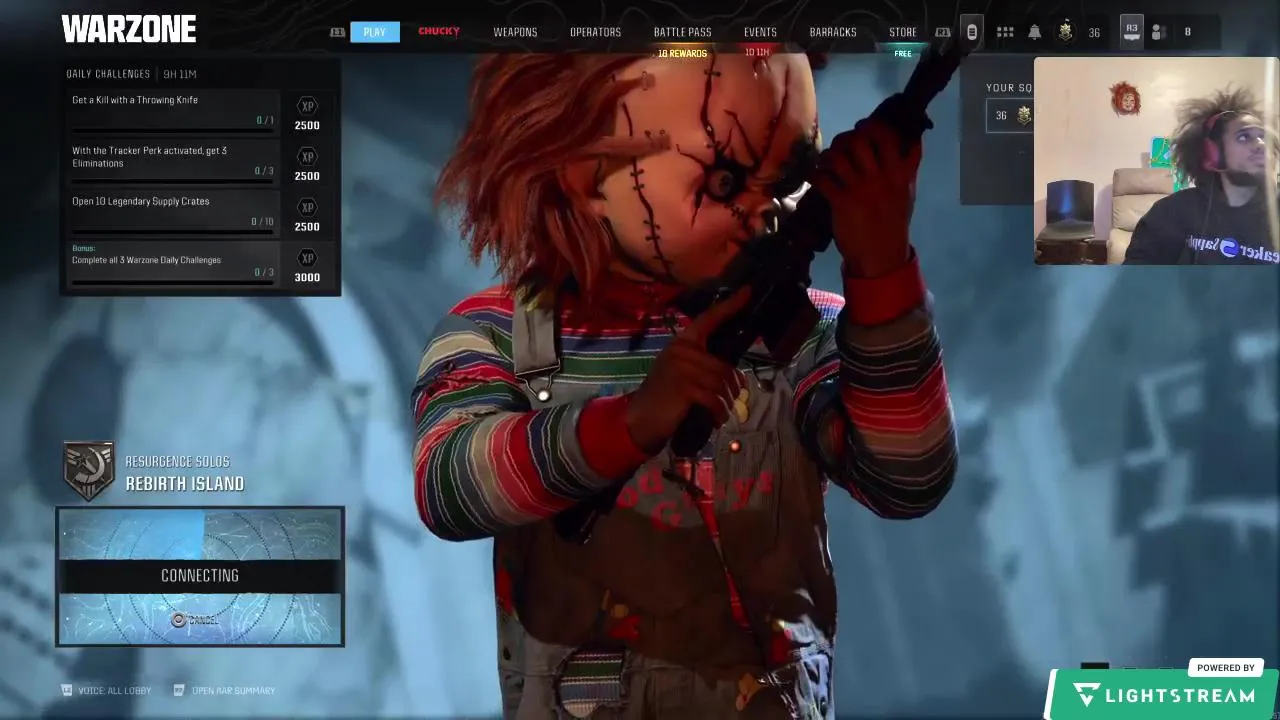Click the REBIRTH ISLAND title
1280x720 pixels.
(x=185, y=484)
